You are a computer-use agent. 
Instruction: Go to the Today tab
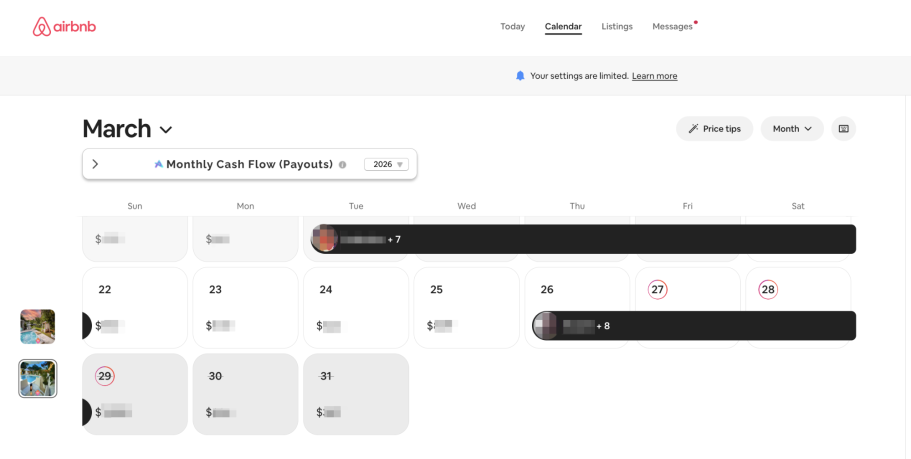pos(512,27)
